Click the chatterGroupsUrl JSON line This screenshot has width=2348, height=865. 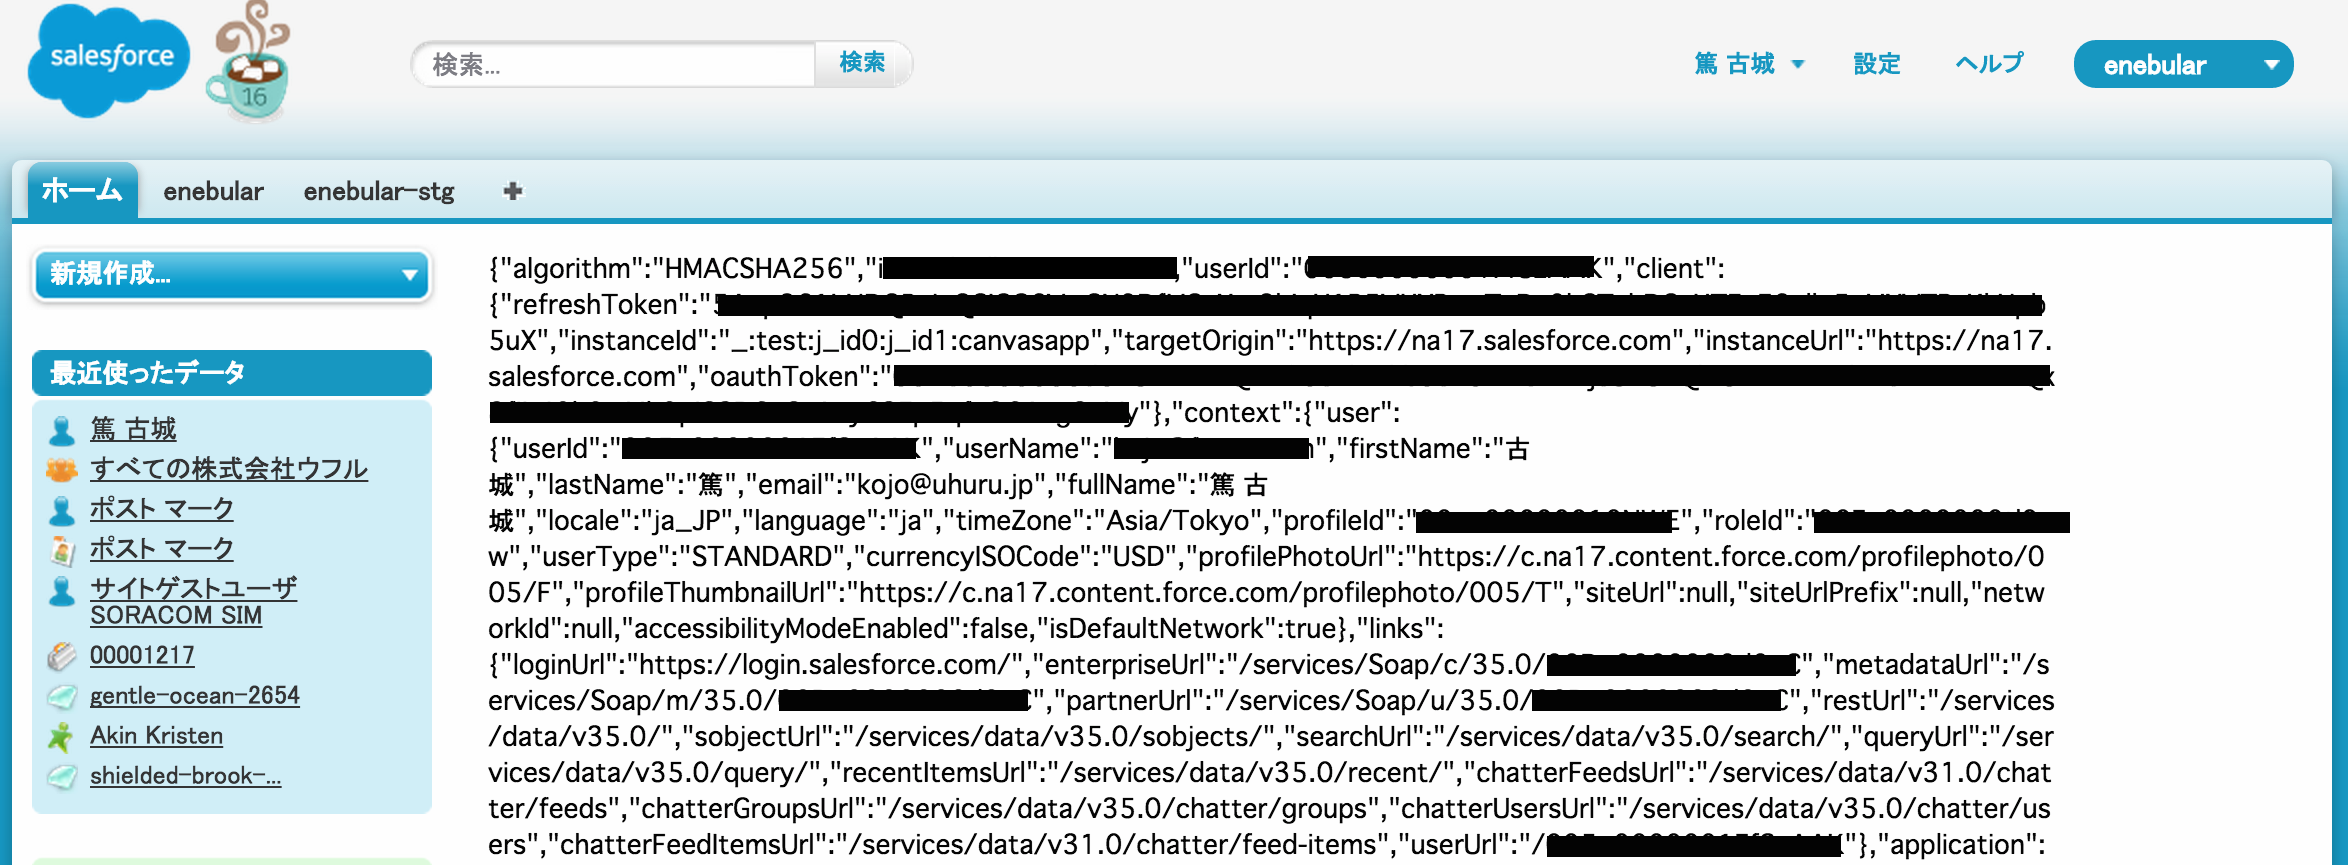[1269, 809]
